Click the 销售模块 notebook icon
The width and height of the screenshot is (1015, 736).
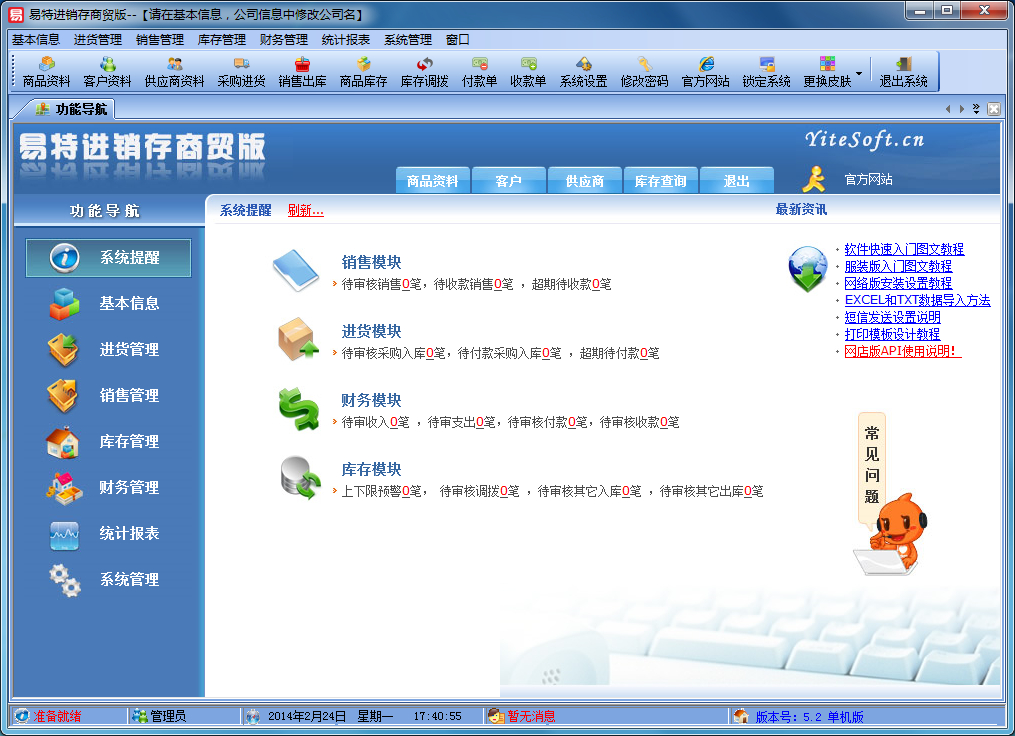296,271
